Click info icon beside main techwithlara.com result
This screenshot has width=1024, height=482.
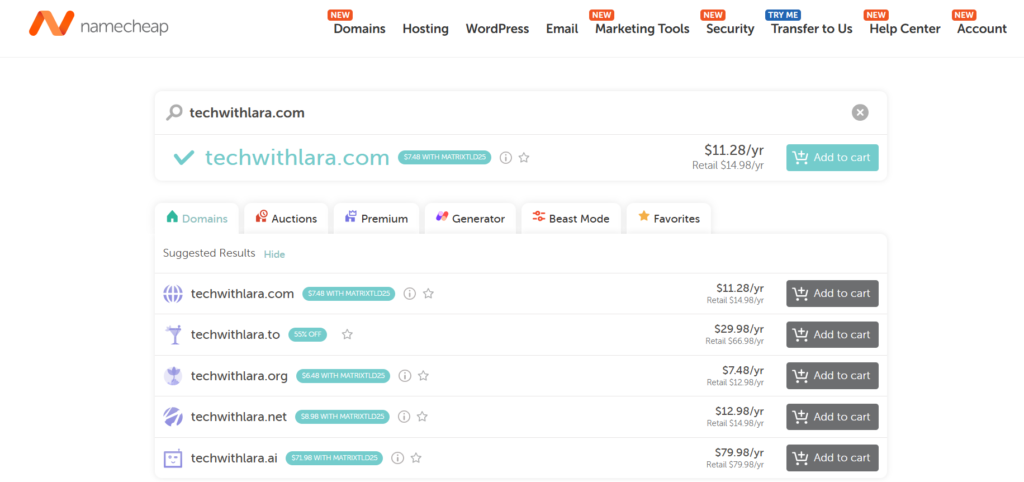click(505, 157)
